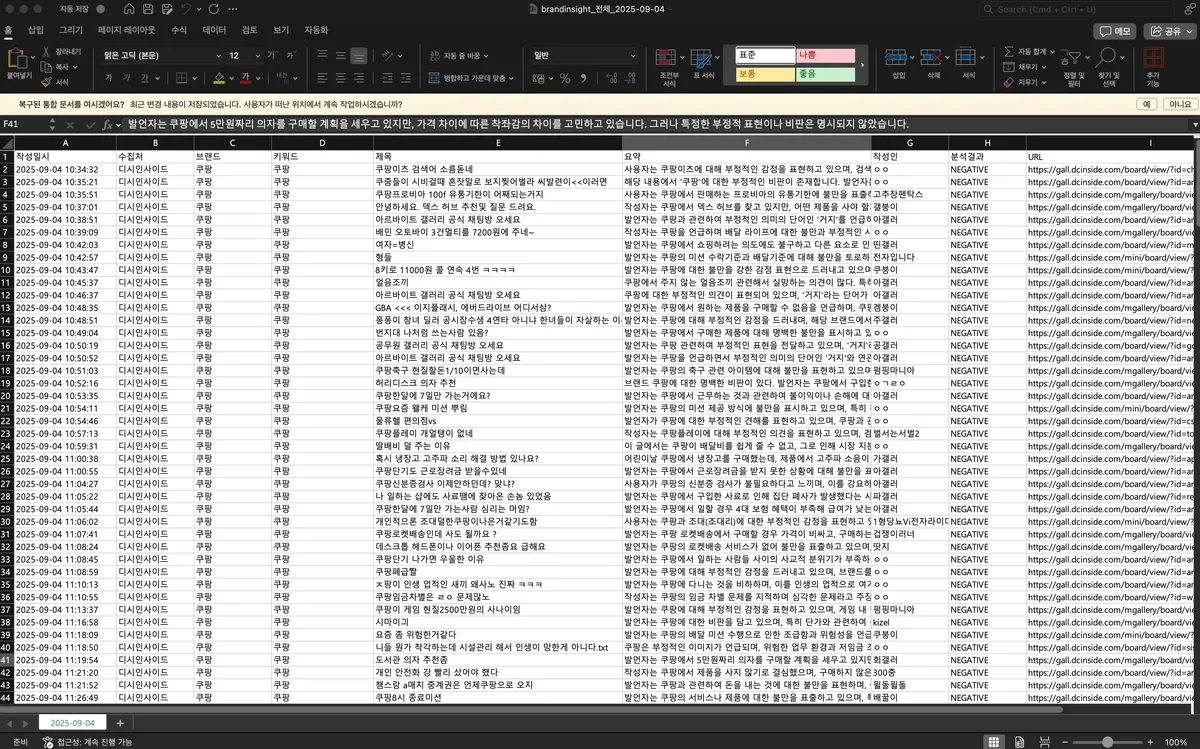Apply the Good (좋음) cell style swatch

coord(825,74)
